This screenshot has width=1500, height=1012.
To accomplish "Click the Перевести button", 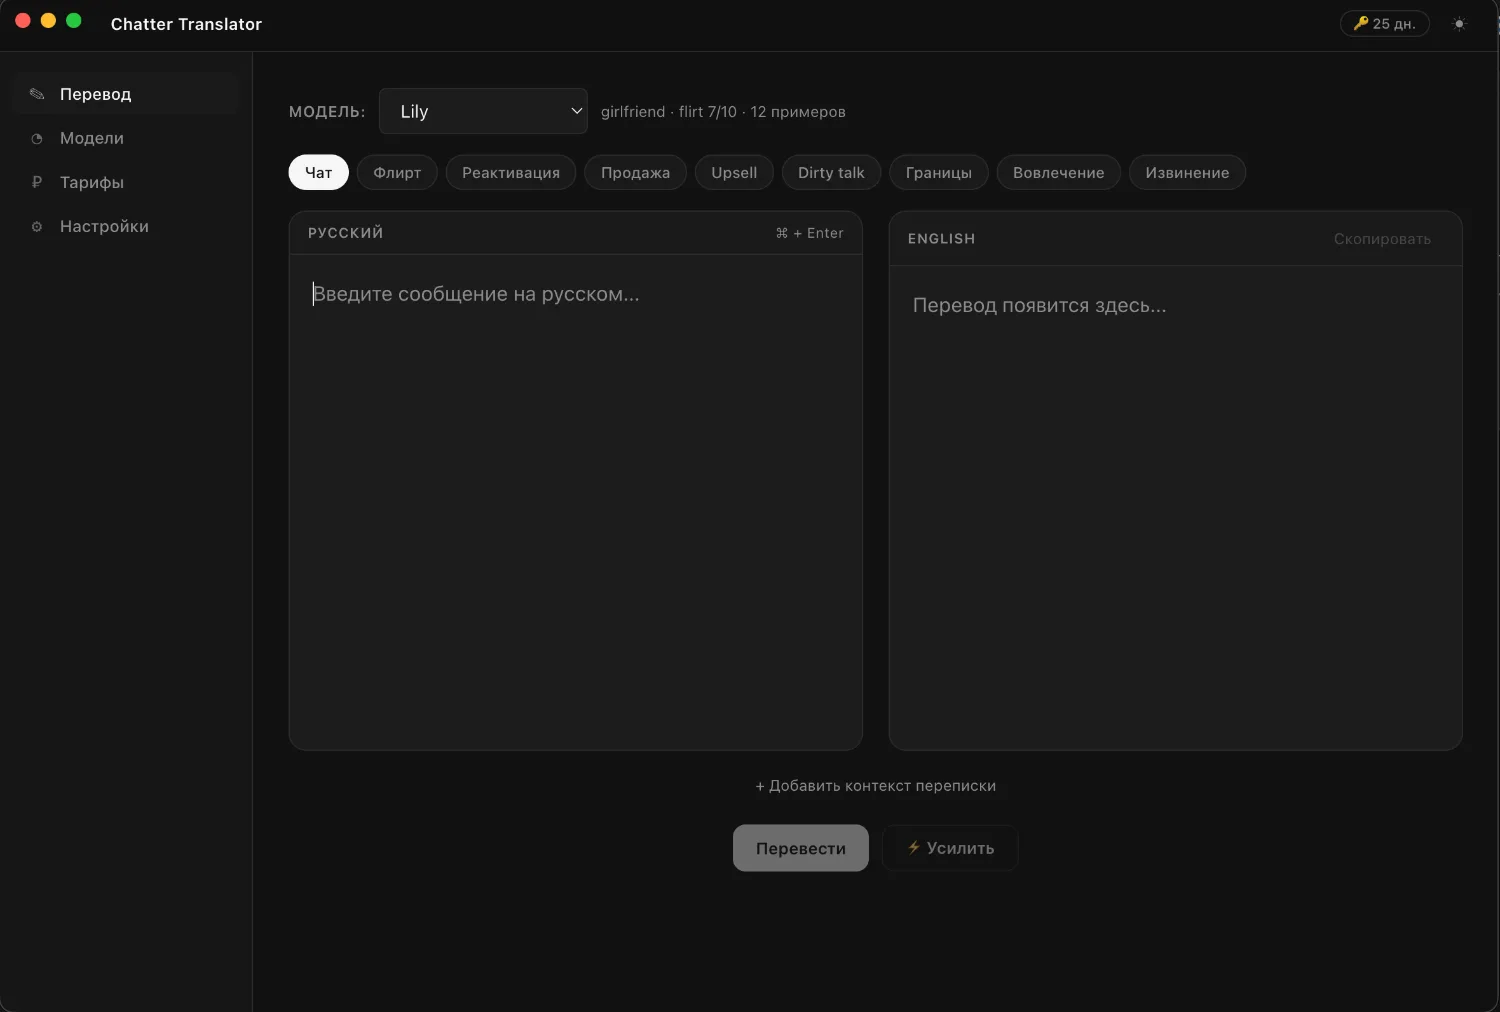I will click(x=801, y=848).
